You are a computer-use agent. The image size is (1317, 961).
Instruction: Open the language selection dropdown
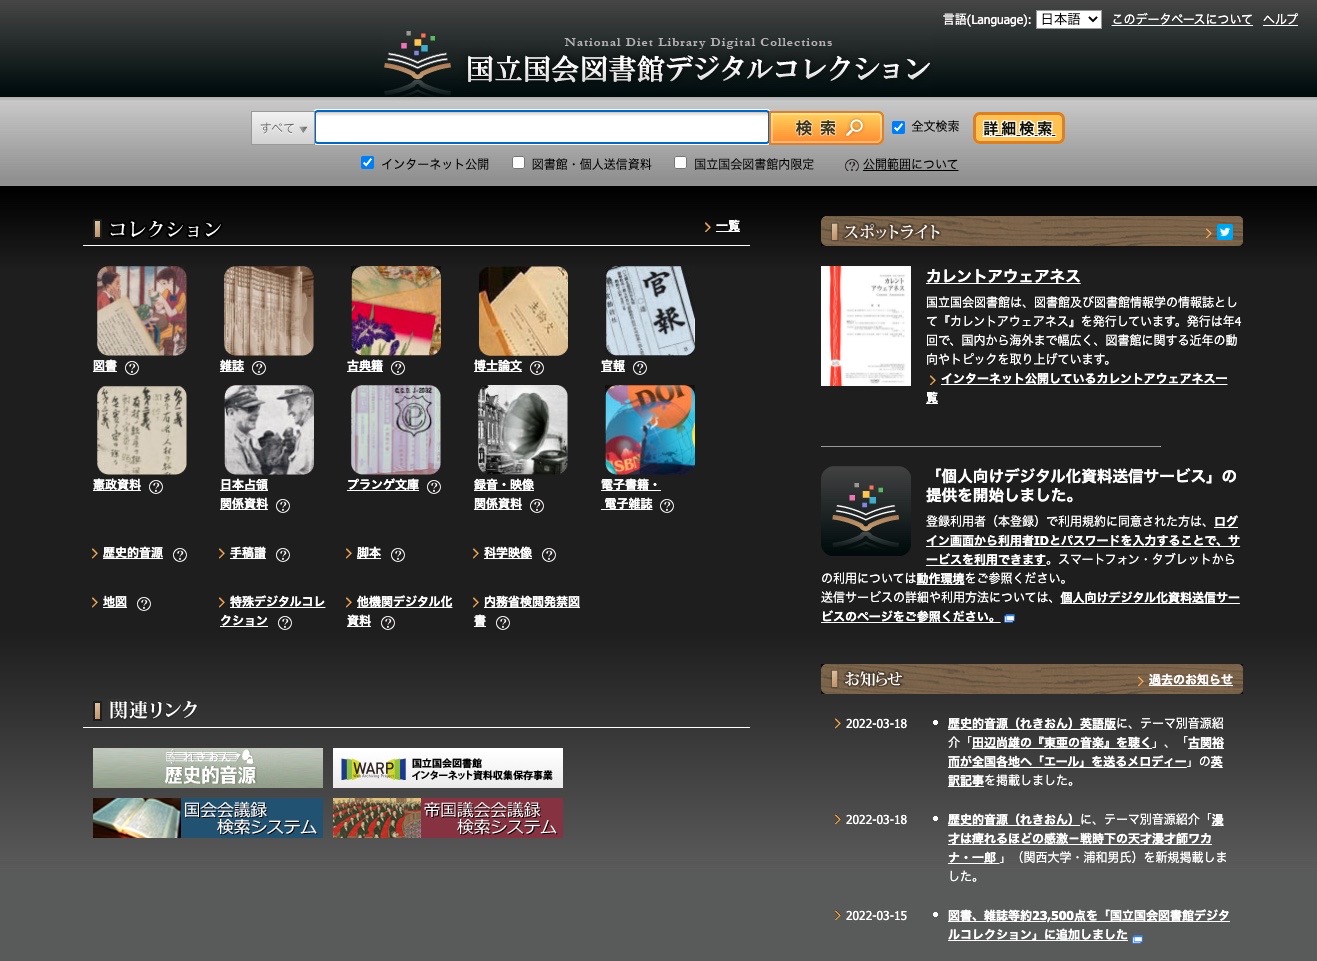point(1068,19)
